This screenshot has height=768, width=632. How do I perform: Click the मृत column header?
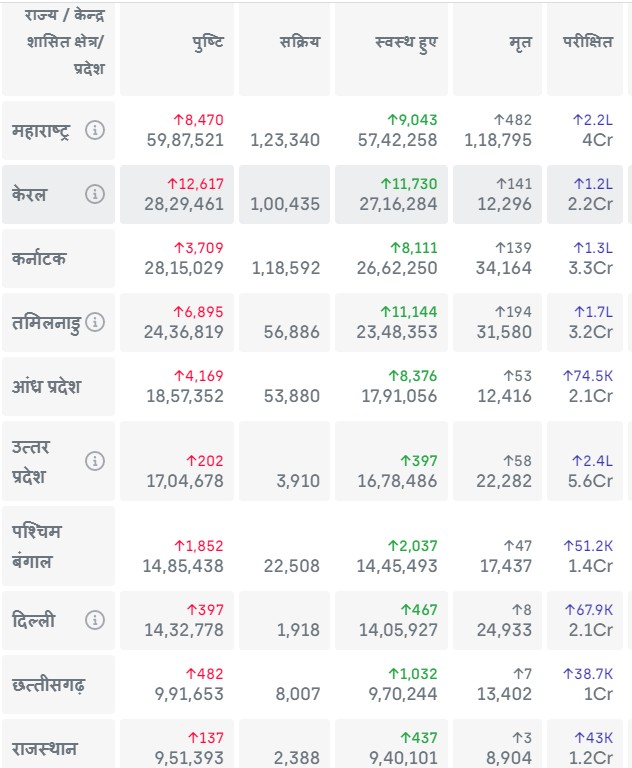[520, 43]
